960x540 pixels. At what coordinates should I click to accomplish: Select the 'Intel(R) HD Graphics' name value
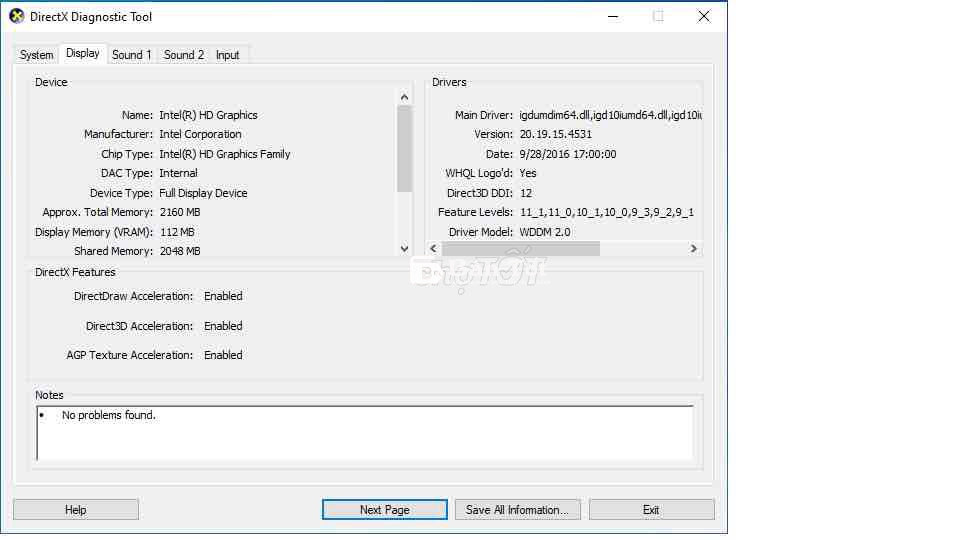point(208,115)
